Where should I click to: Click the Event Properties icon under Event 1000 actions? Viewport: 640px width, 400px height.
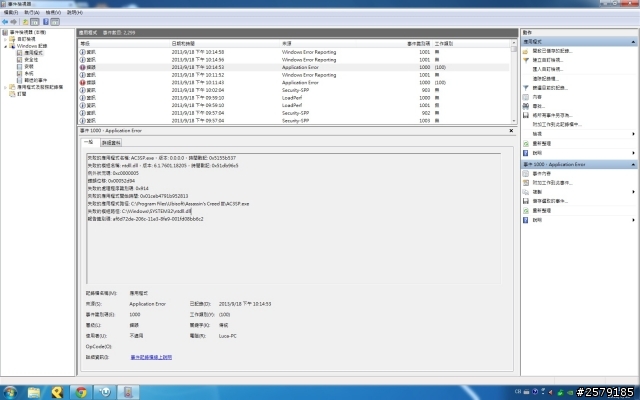[x=526, y=173]
